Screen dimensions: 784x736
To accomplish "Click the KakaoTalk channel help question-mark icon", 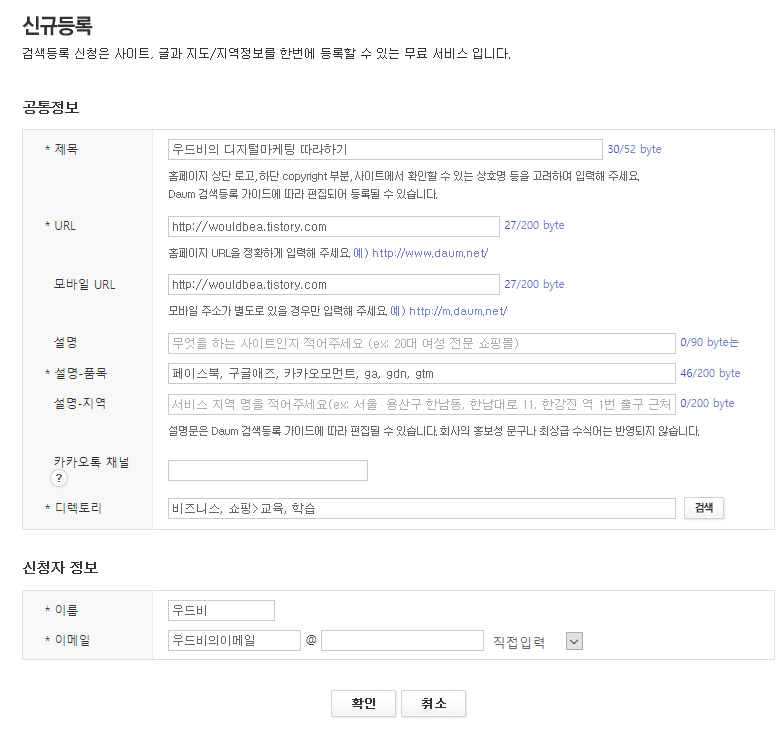I will click(x=59, y=478).
